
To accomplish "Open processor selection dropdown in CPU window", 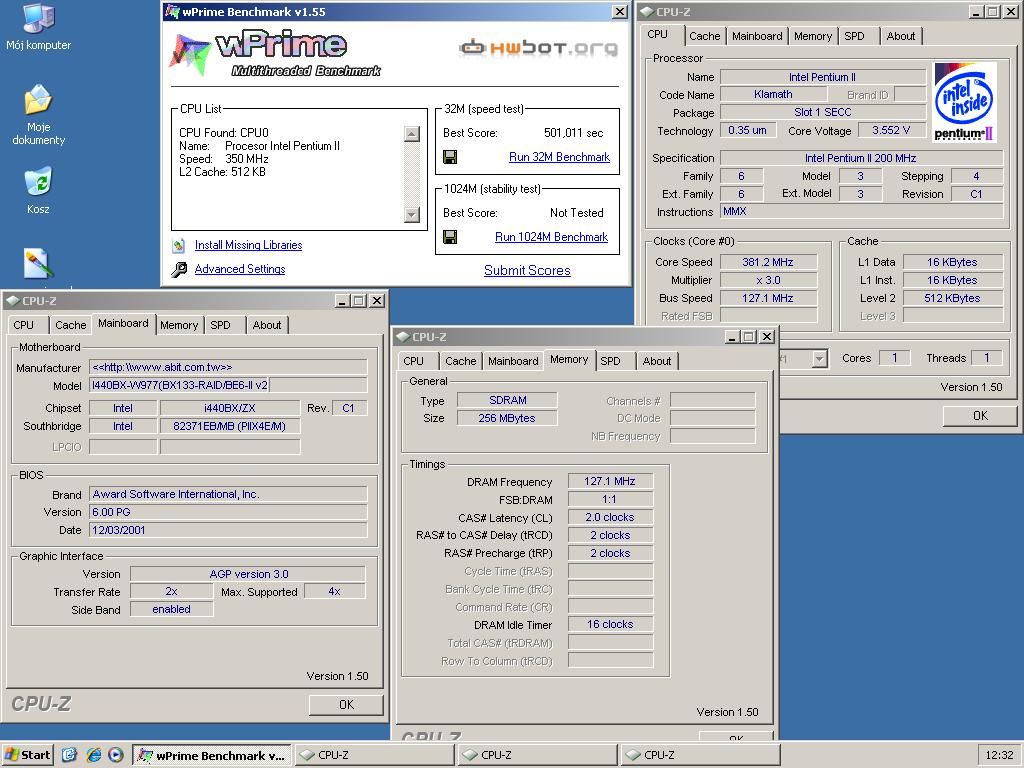I will pos(820,359).
